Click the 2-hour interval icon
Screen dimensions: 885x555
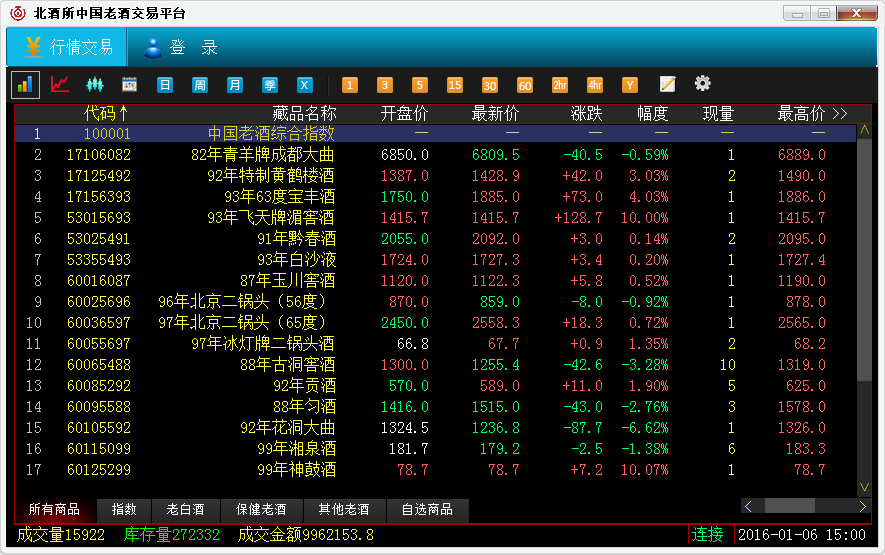pyautogui.click(x=560, y=85)
